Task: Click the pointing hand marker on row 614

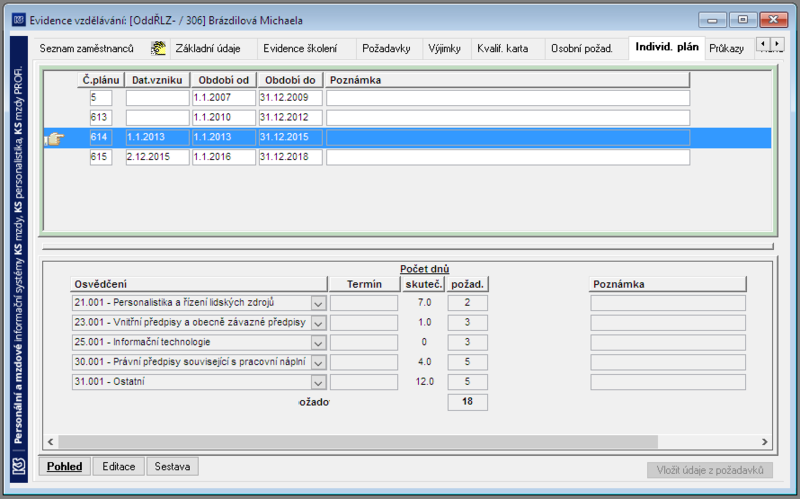Action: coord(55,138)
